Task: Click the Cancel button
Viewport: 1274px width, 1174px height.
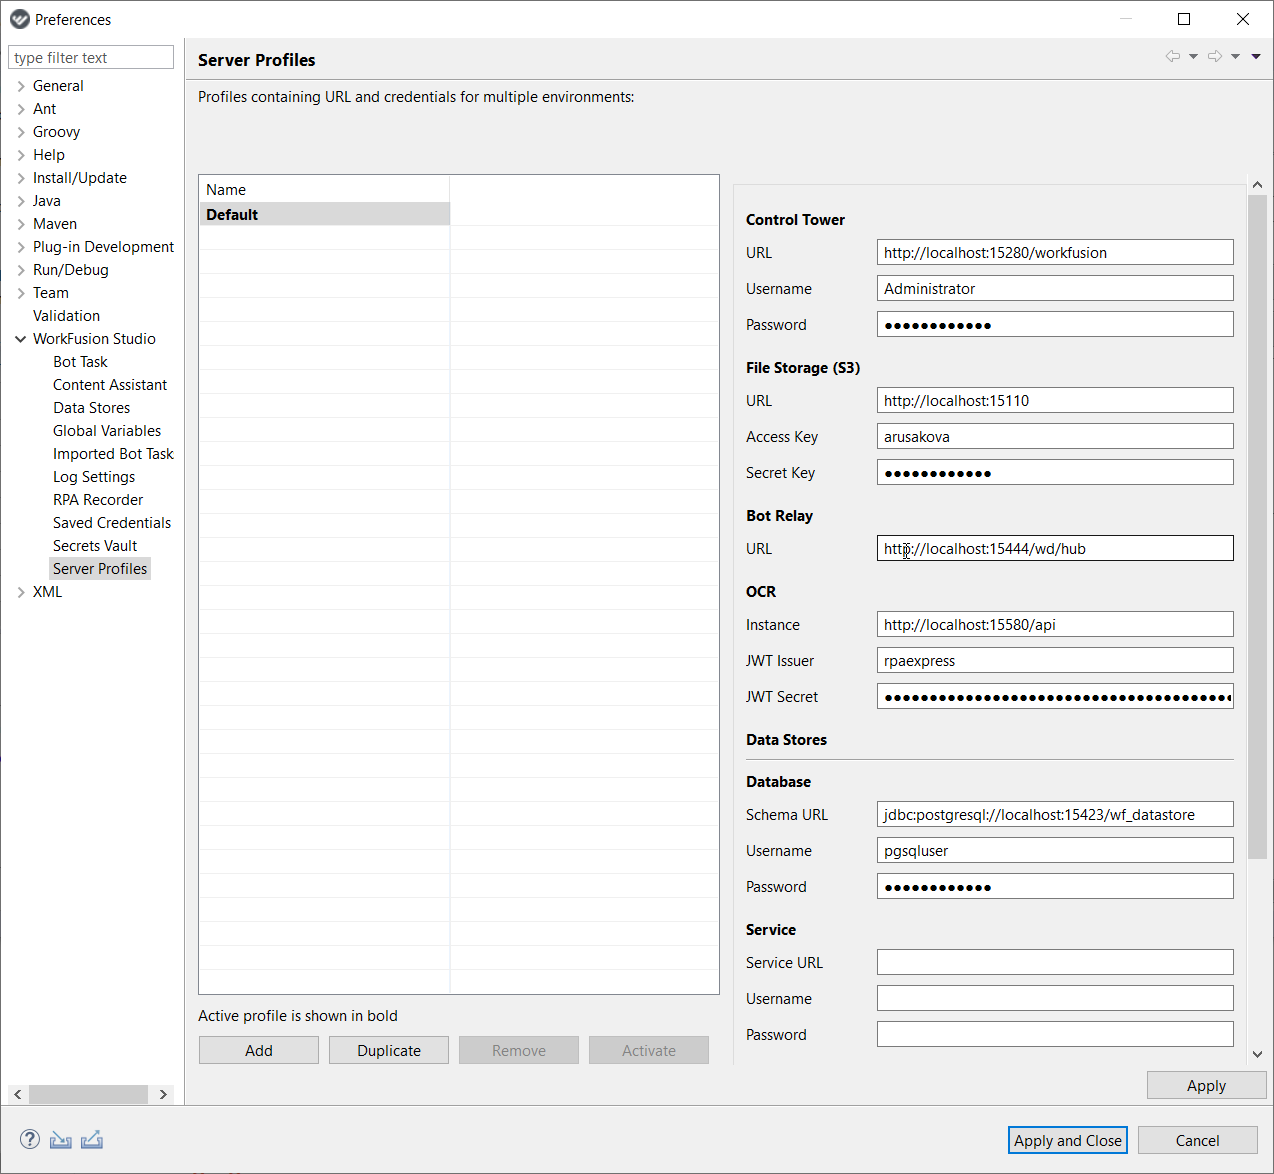Action: click(1197, 1140)
